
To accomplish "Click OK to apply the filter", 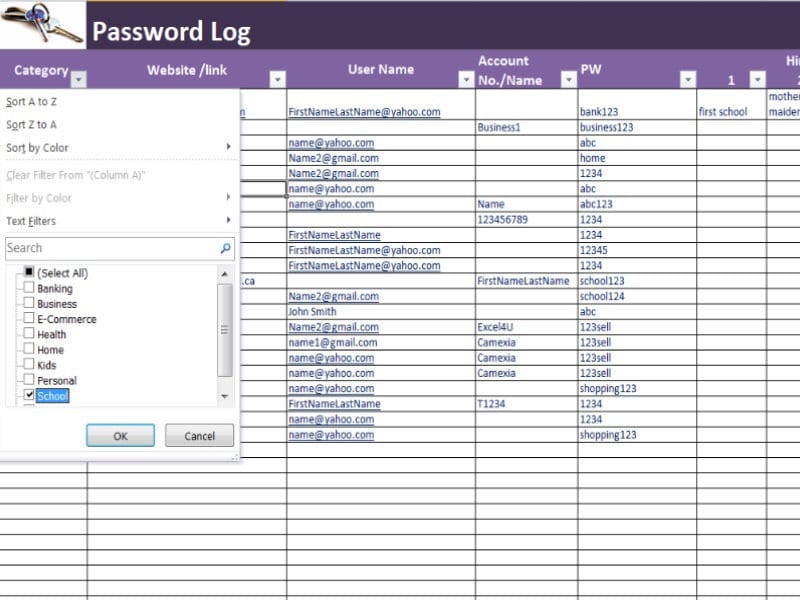I will point(120,435).
